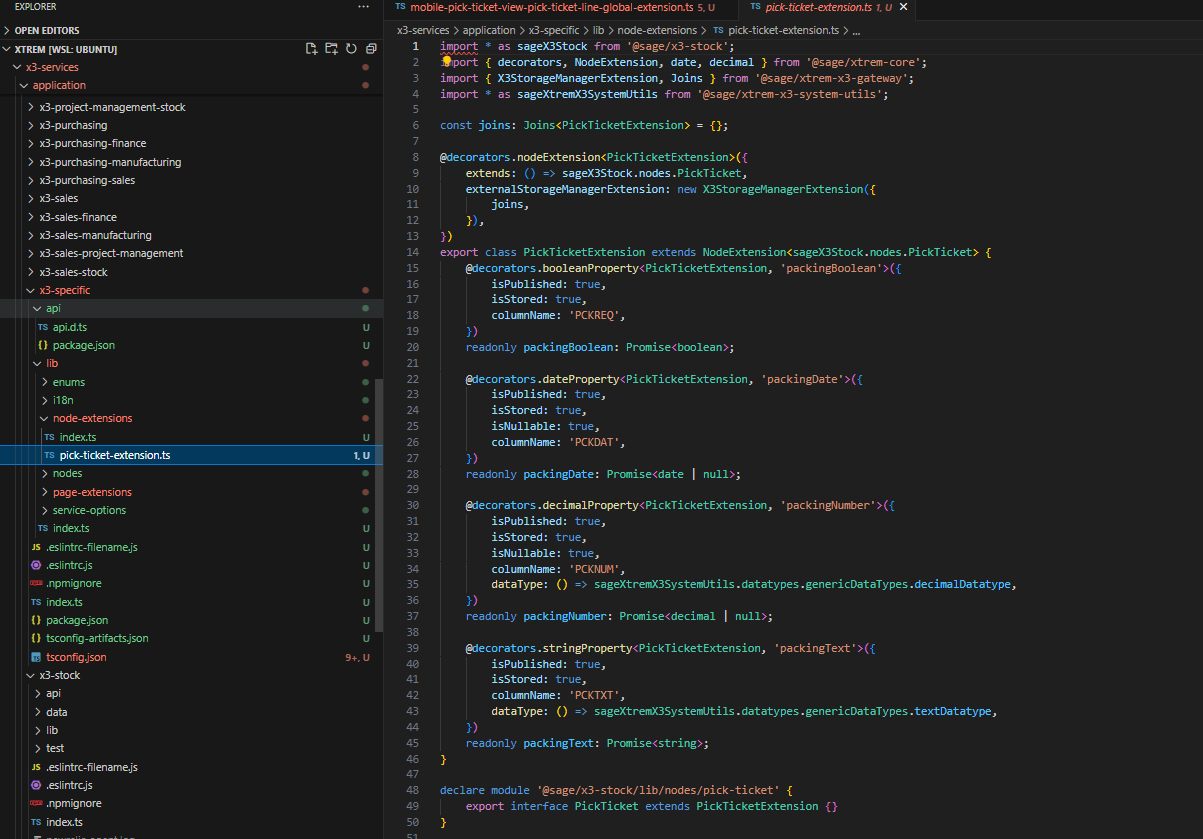Viewport: 1203px width, 839px height.
Task: Click the textDatatype identifier on line 43
Action: point(955,711)
